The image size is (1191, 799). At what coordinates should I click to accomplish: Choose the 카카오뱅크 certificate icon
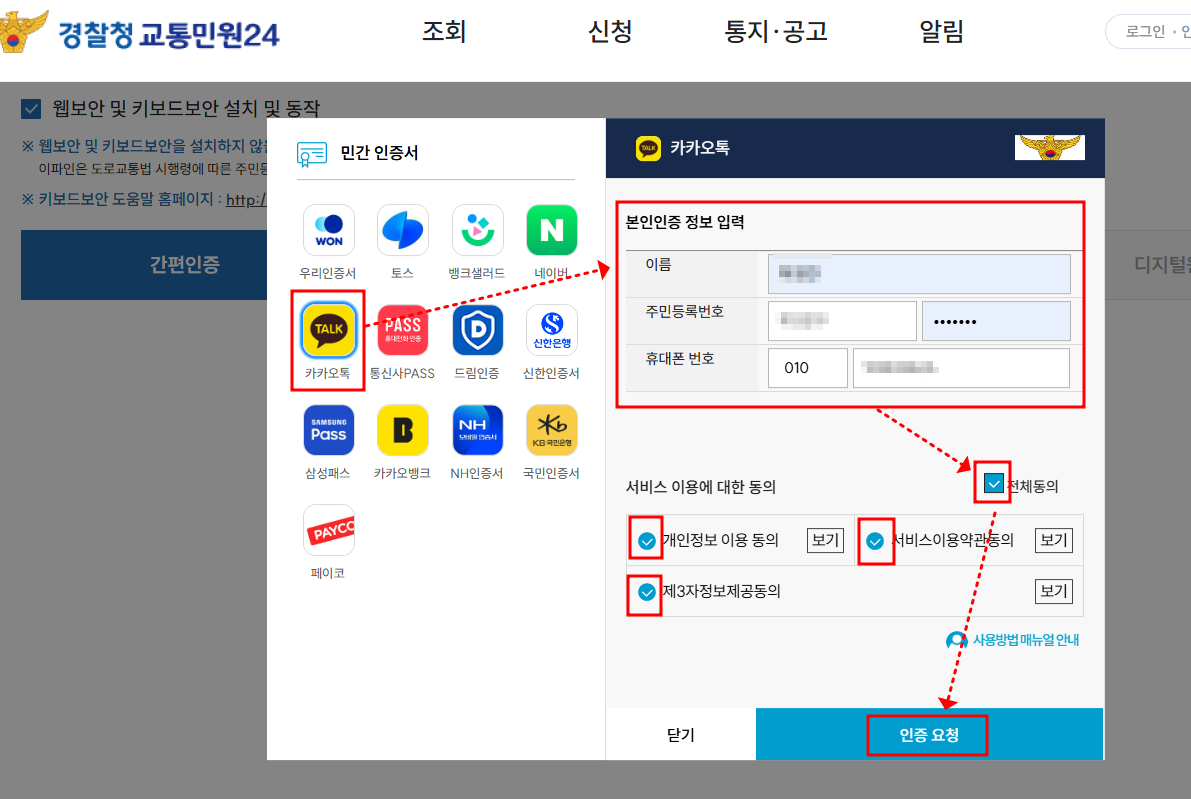[403, 430]
